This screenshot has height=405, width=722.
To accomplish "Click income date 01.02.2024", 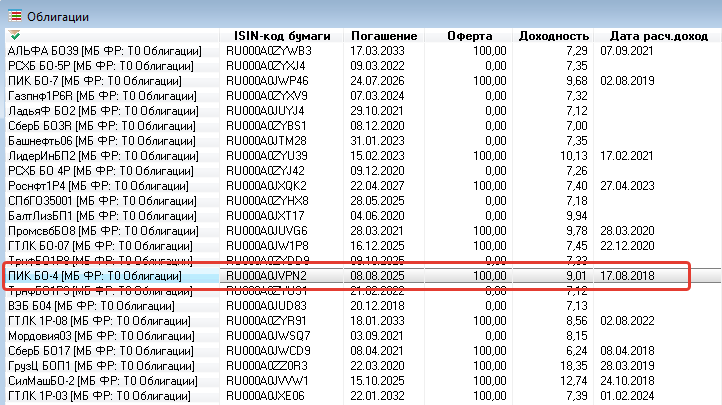I will [x=627, y=395].
